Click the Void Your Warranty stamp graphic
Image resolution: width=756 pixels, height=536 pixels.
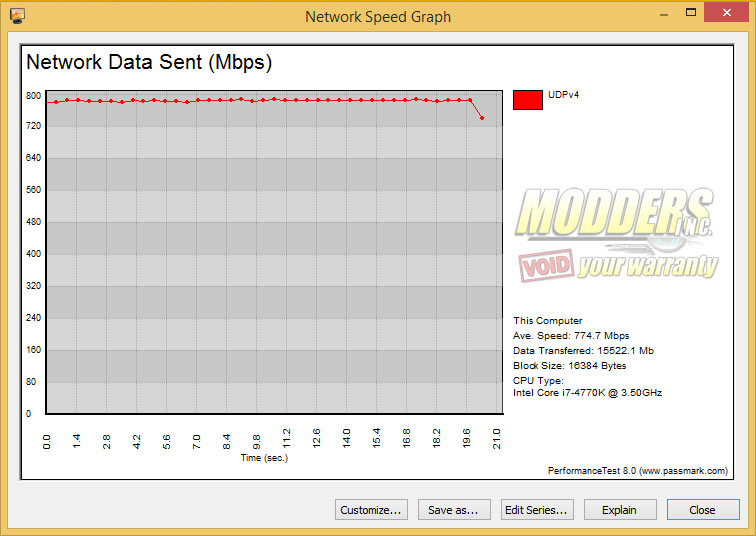pyautogui.click(x=618, y=264)
